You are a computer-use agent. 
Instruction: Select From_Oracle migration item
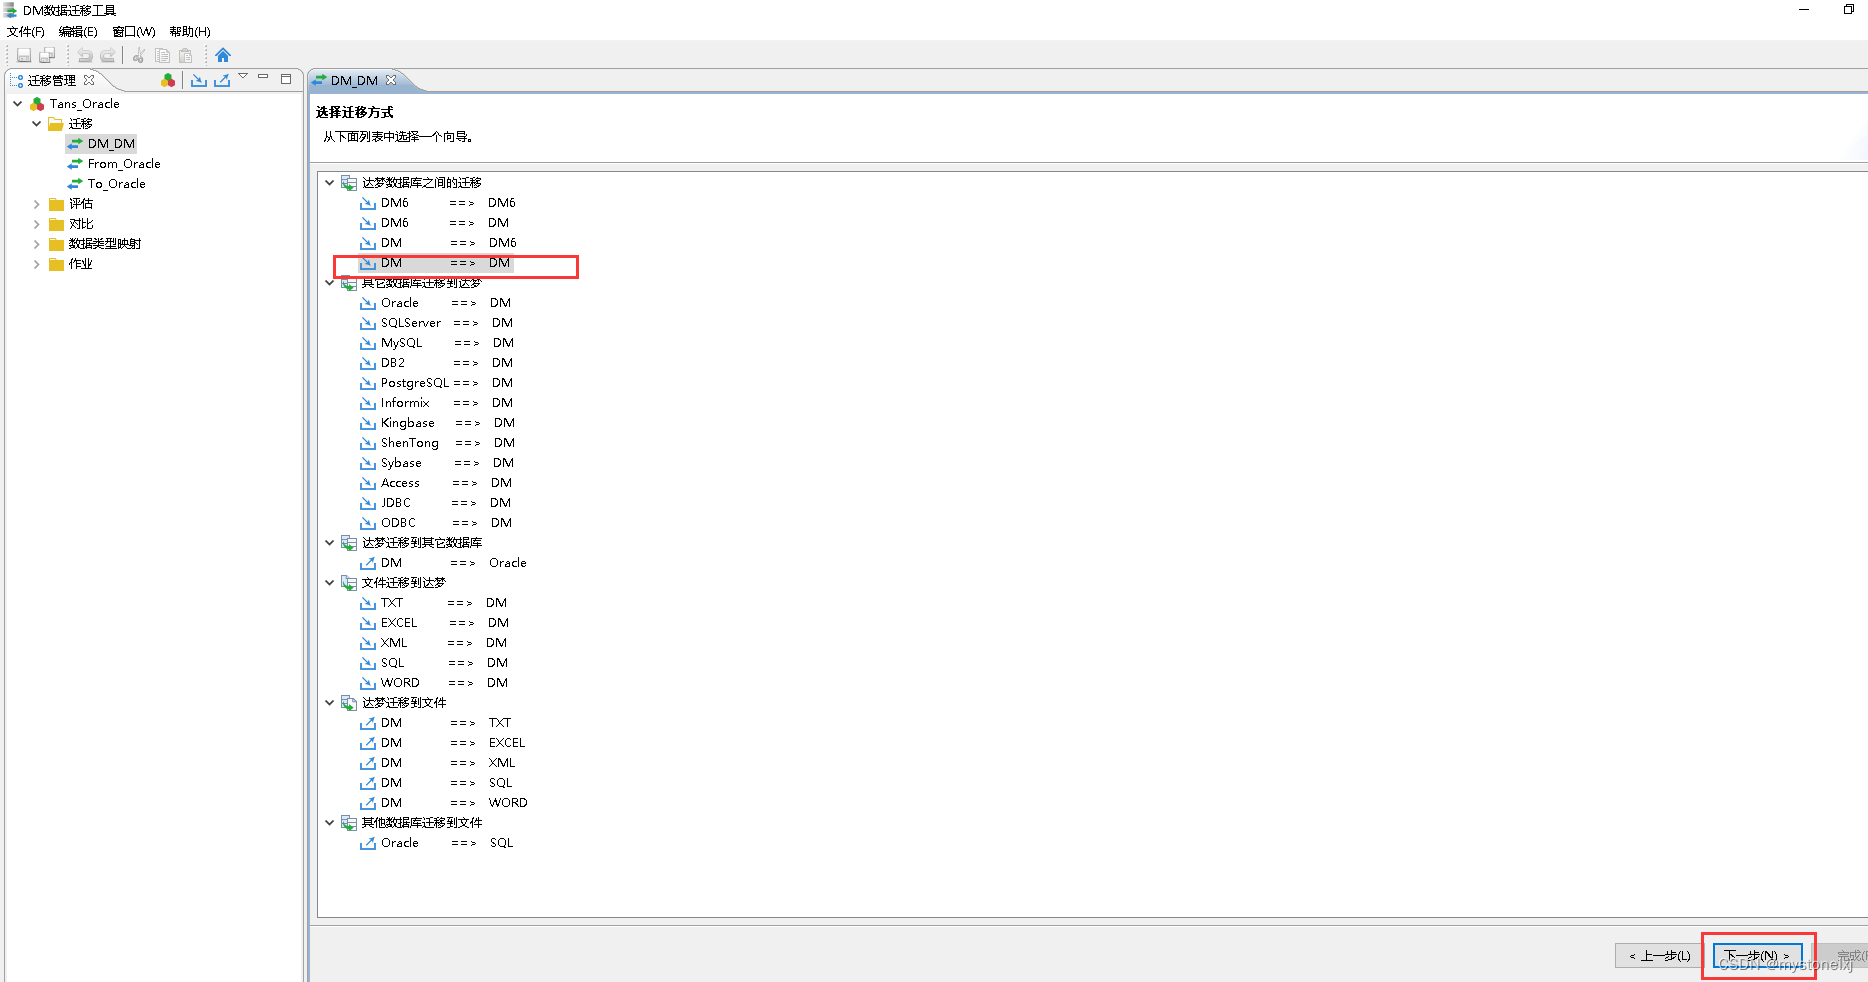point(114,164)
